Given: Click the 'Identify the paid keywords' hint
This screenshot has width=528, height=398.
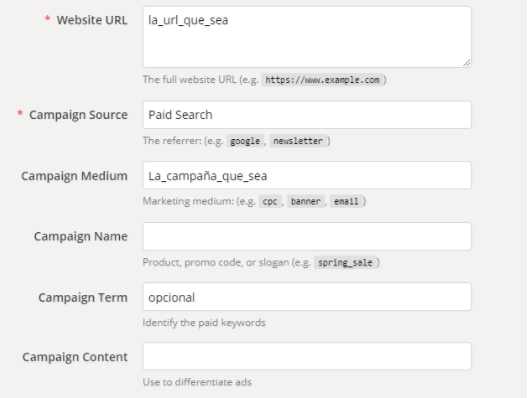Looking at the screenshot, I should [x=204, y=323].
